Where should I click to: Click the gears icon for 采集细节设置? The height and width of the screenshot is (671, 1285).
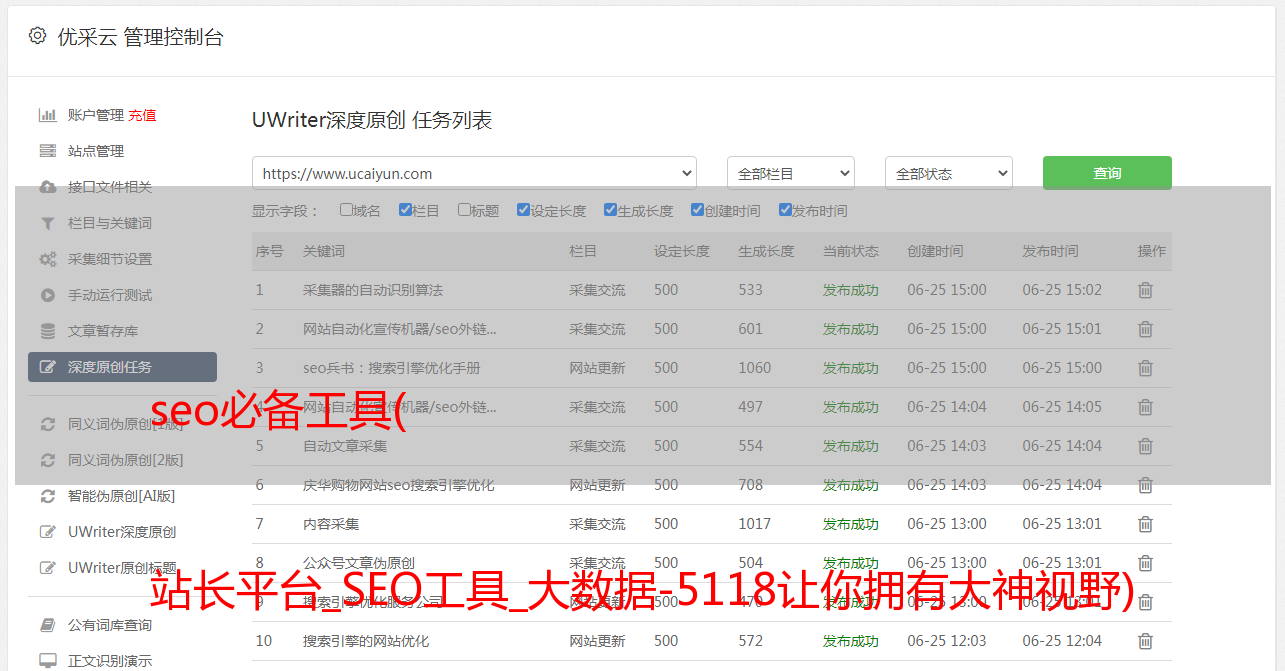pyautogui.click(x=47, y=259)
